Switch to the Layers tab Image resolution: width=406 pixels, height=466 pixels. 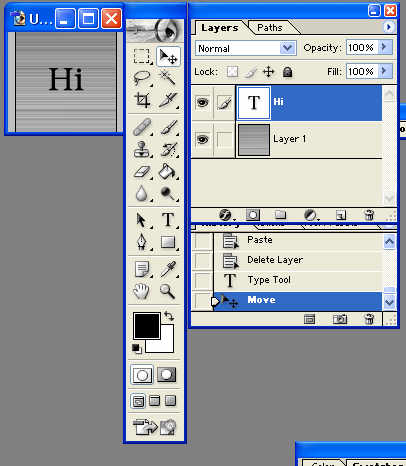pos(220,28)
